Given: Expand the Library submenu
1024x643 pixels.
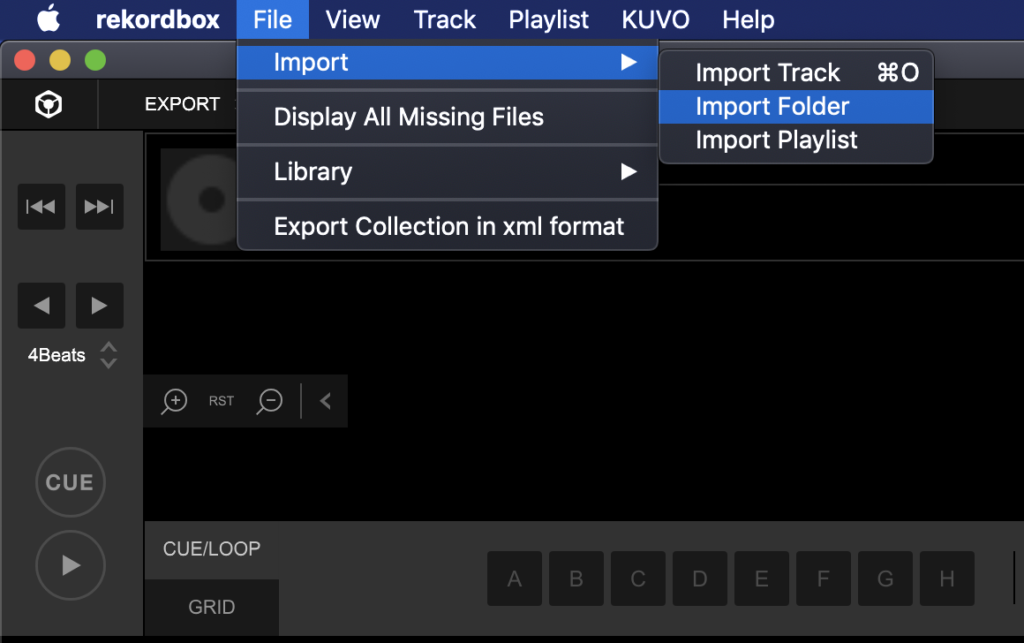Looking at the screenshot, I should pyautogui.click(x=447, y=172).
